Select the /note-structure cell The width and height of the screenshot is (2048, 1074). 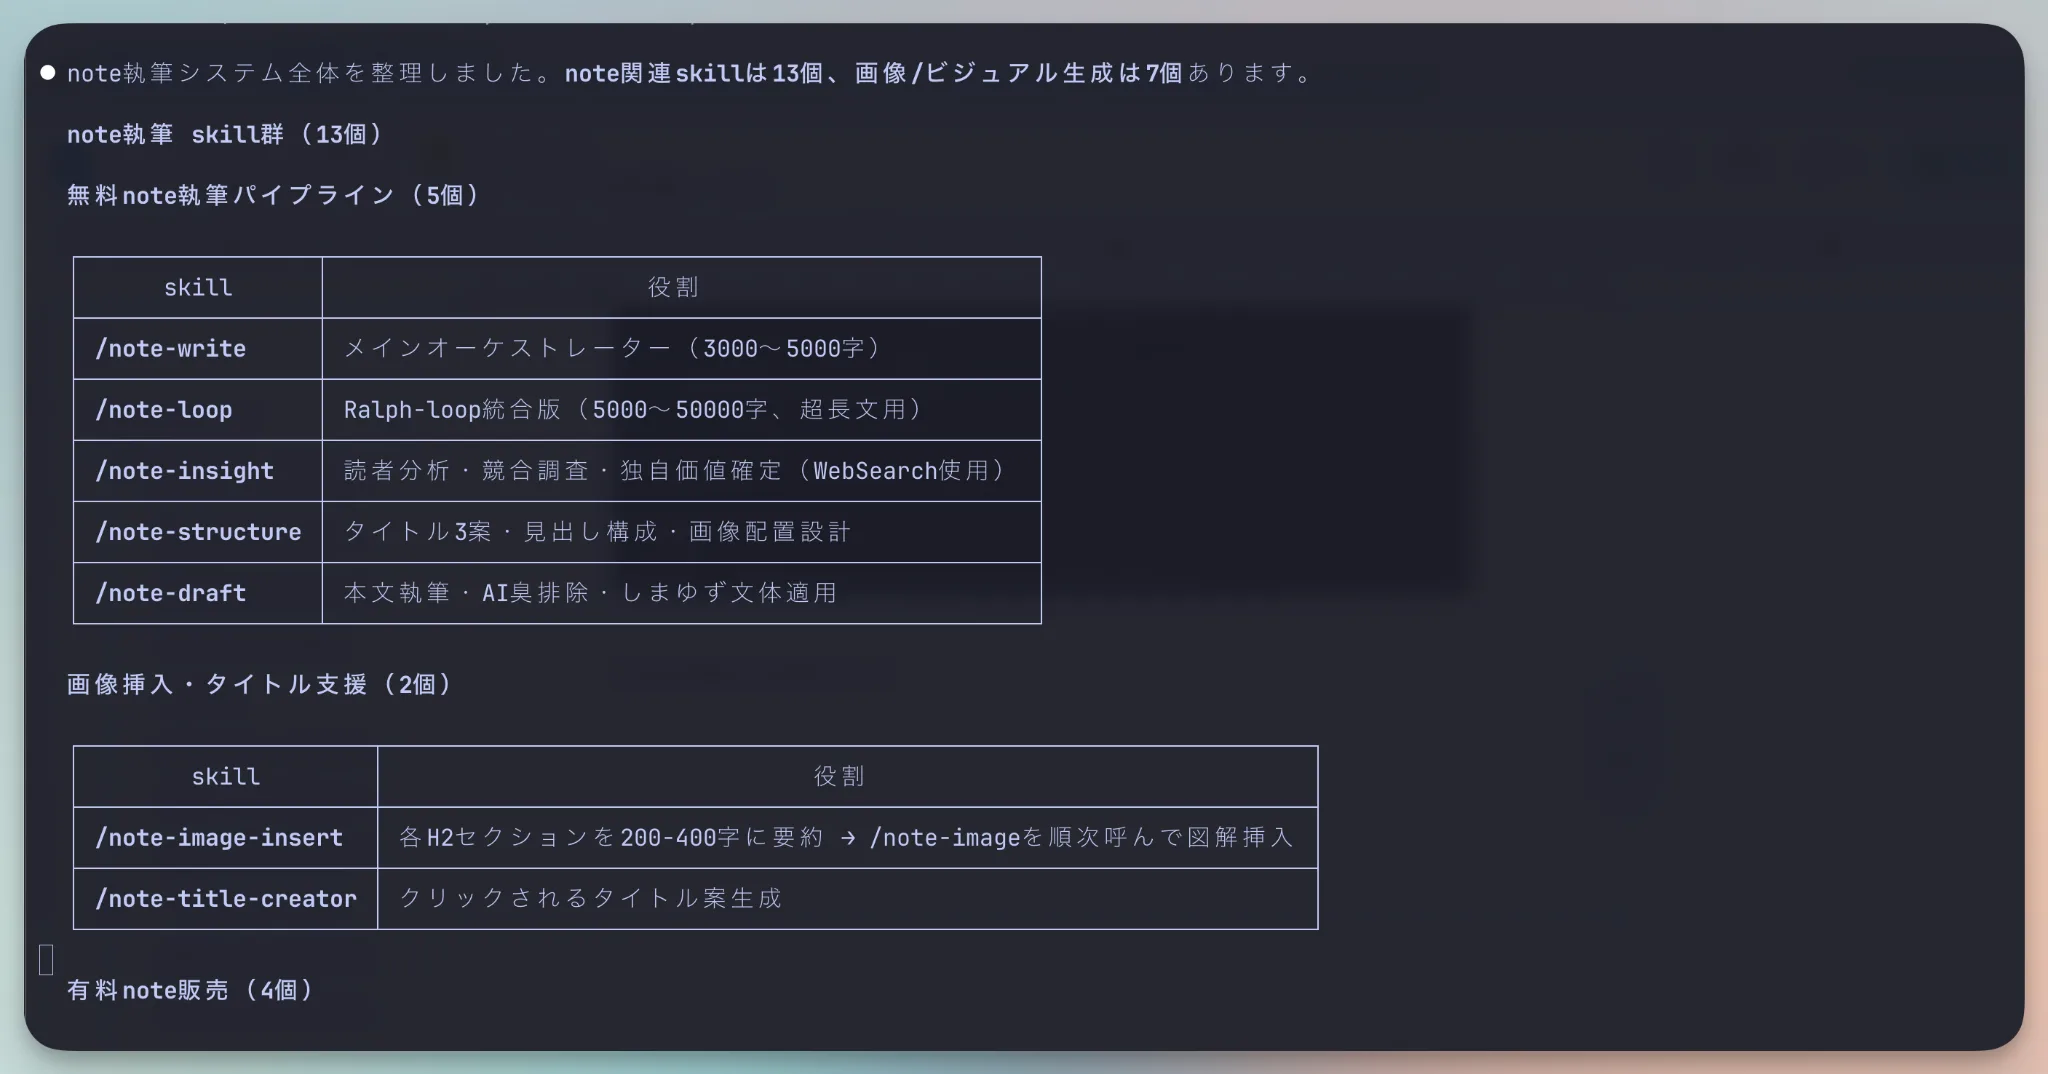click(x=198, y=532)
